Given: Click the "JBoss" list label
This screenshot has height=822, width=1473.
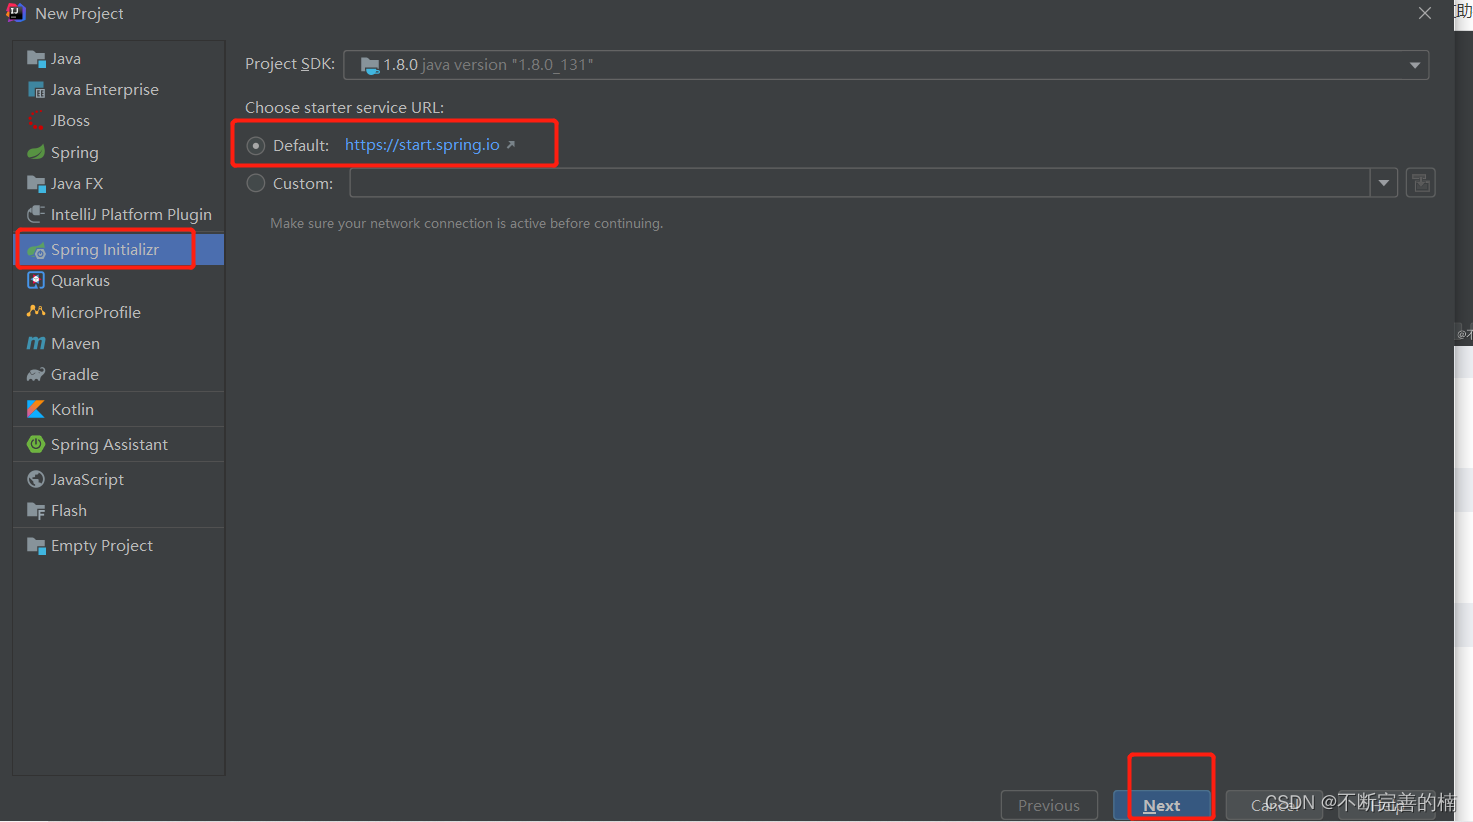Looking at the screenshot, I should (70, 121).
